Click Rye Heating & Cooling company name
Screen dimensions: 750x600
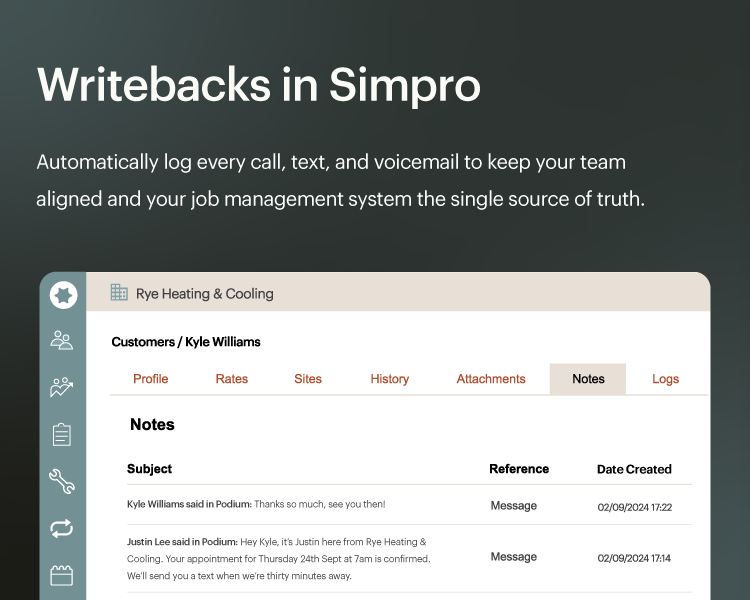click(205, 294)
